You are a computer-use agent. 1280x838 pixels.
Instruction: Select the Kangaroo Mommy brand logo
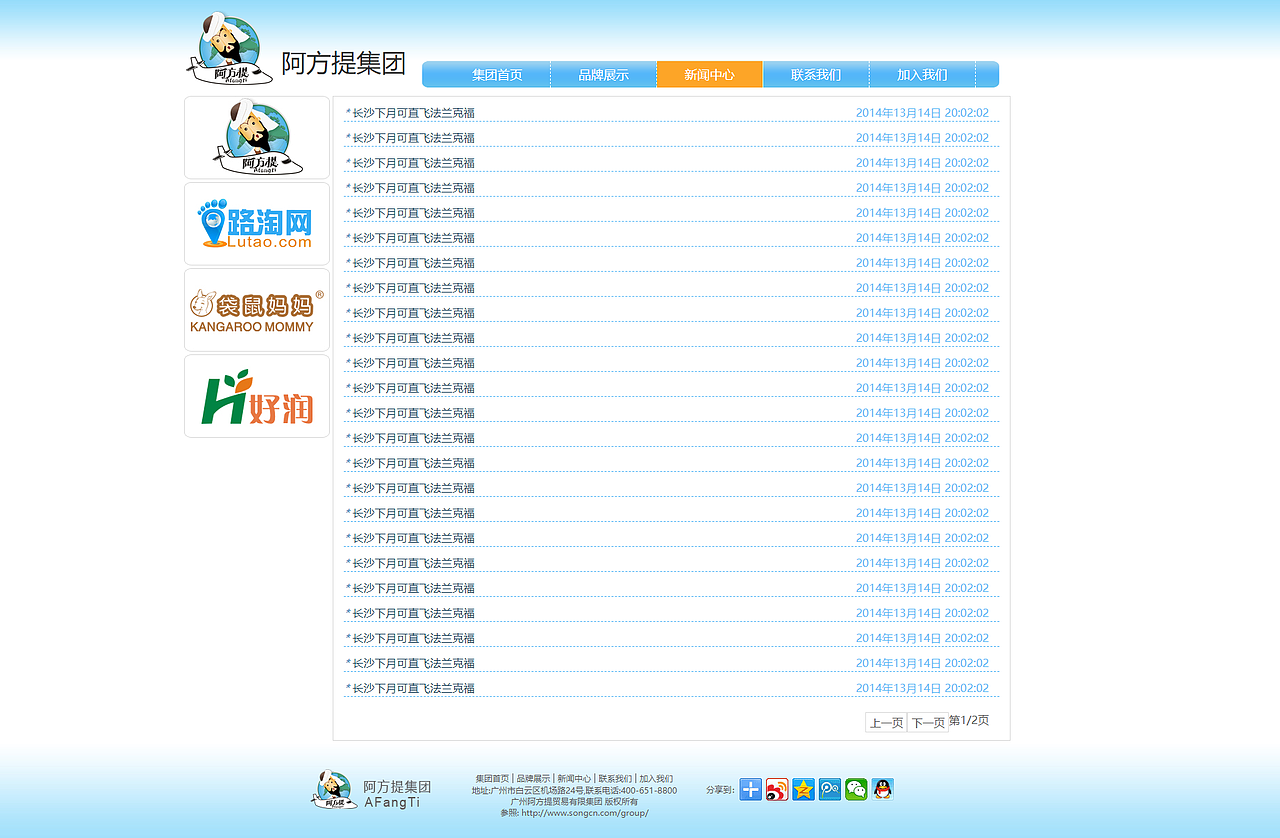pyautogui.click(x=256, y=309)
